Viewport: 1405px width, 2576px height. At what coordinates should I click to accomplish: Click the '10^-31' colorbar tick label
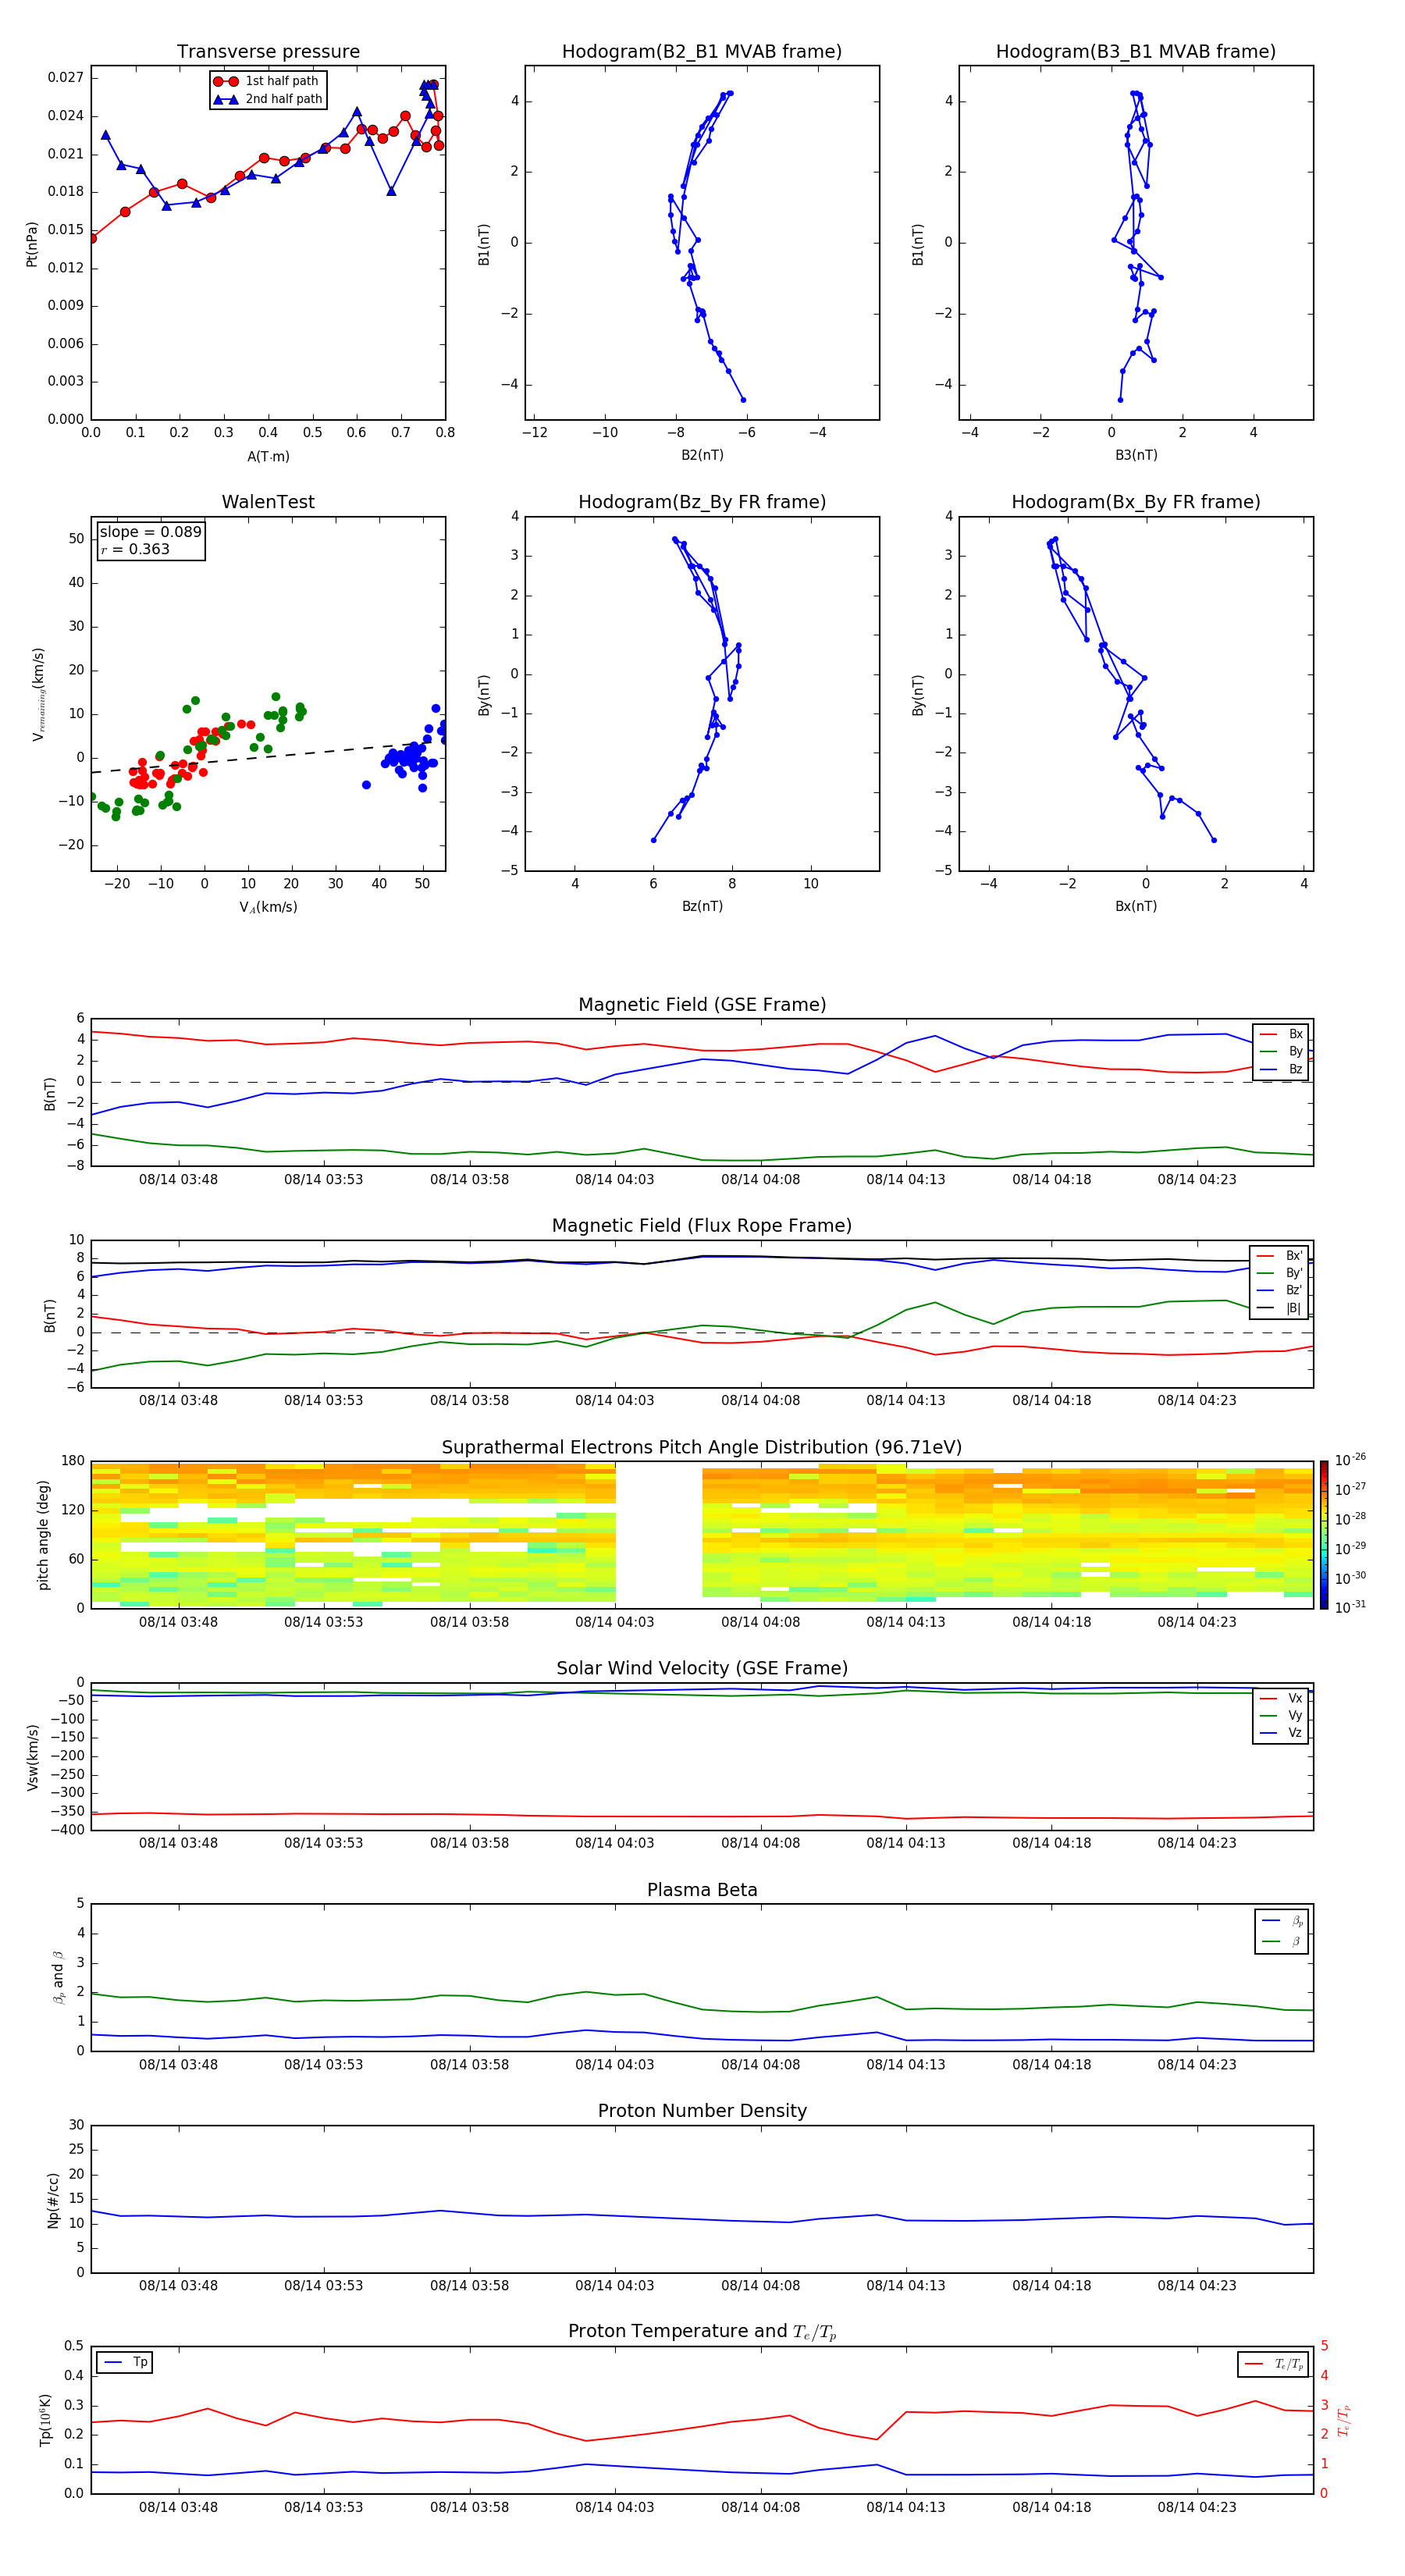(1350, 1607)
